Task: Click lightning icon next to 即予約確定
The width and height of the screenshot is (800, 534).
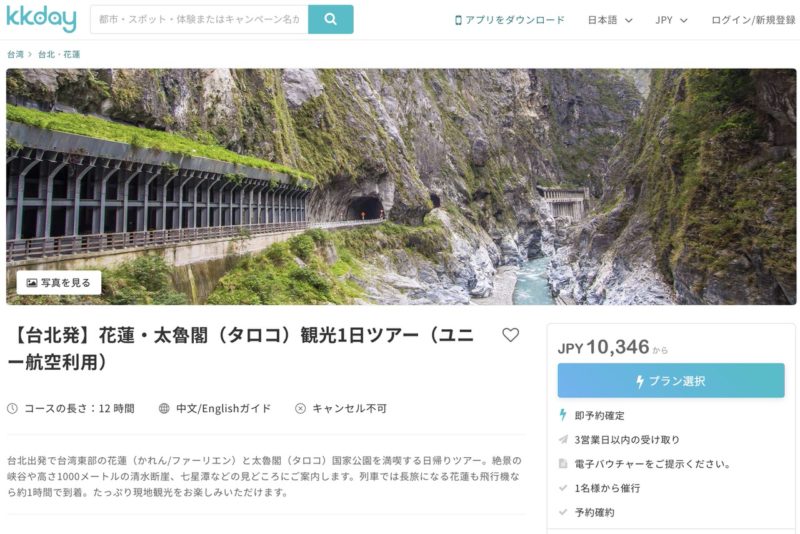Action: coord(563,415)
